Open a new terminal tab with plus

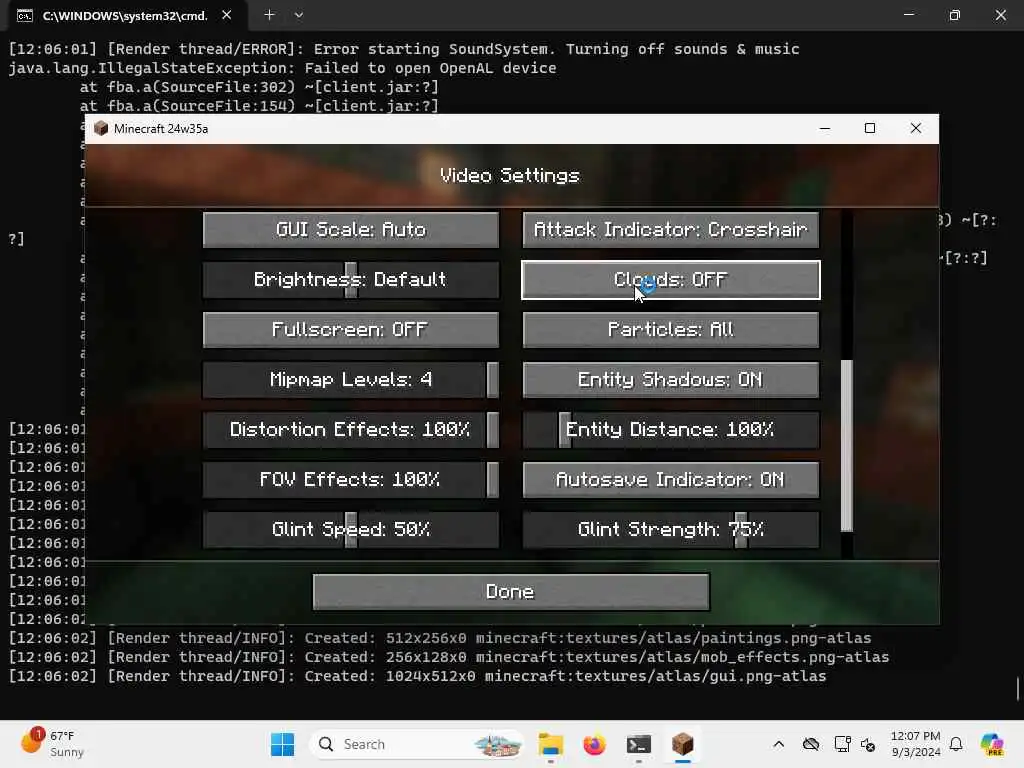coord(269,14)
